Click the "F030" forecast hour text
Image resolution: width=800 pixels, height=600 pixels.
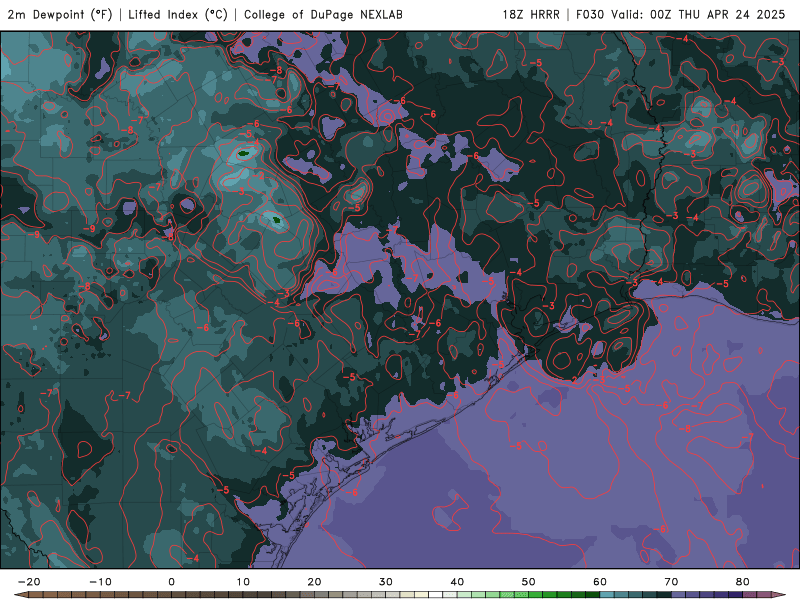pos(590,14)
